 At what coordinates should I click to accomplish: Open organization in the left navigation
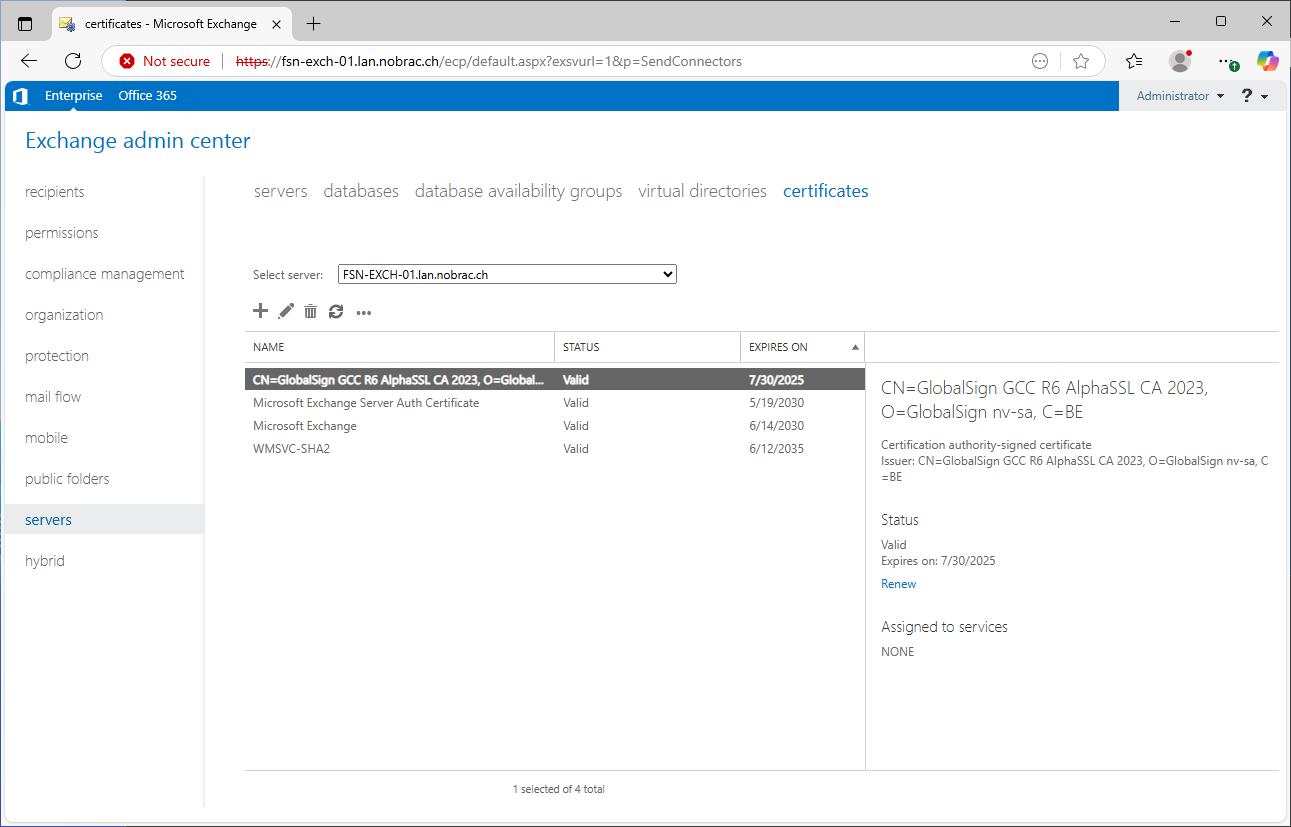[64, 315]
